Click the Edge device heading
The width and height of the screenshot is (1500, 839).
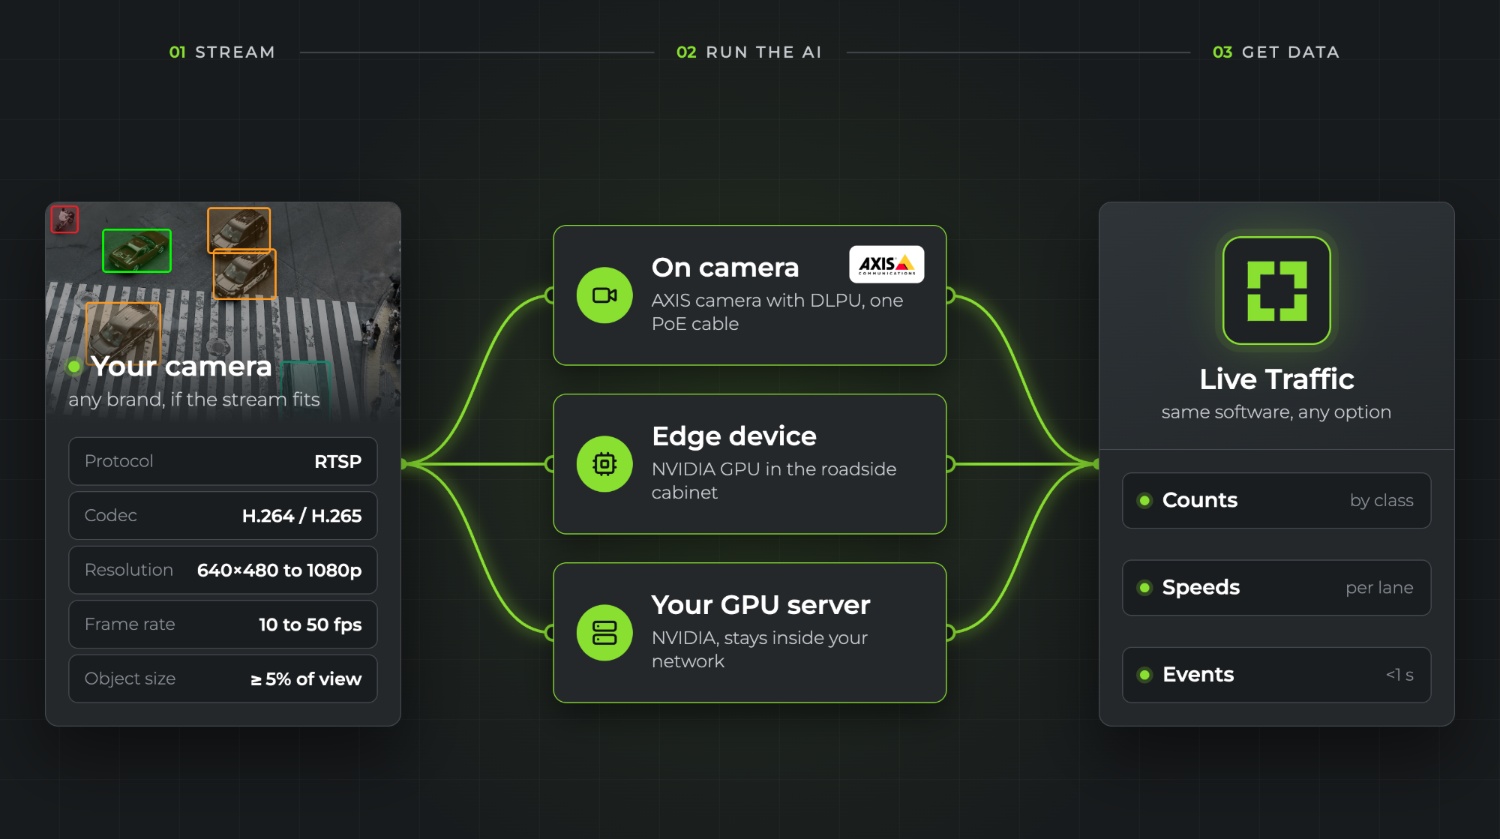[x=734, y=436]
